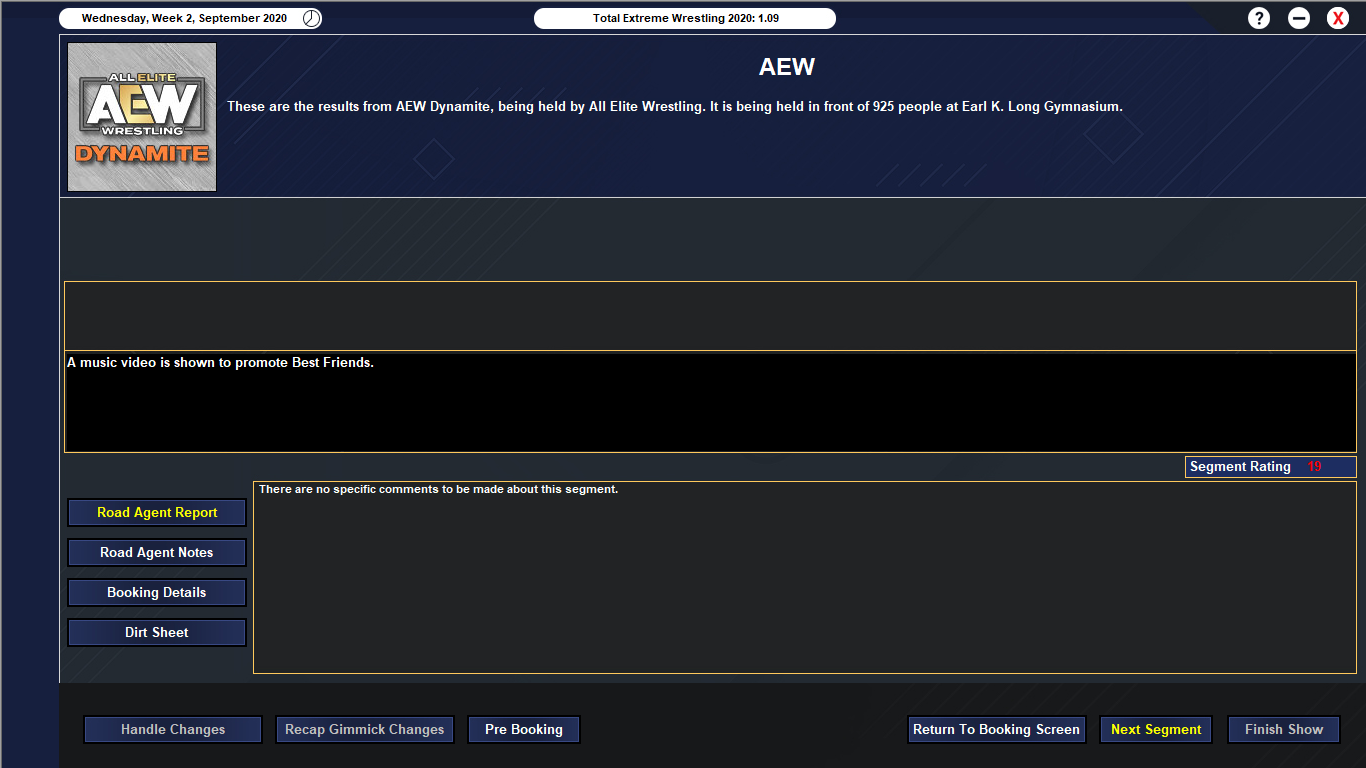Viewport: 1366px width, 768px height.
Task: Click Recap Gimmick Changes button
Action: (364, 729)
